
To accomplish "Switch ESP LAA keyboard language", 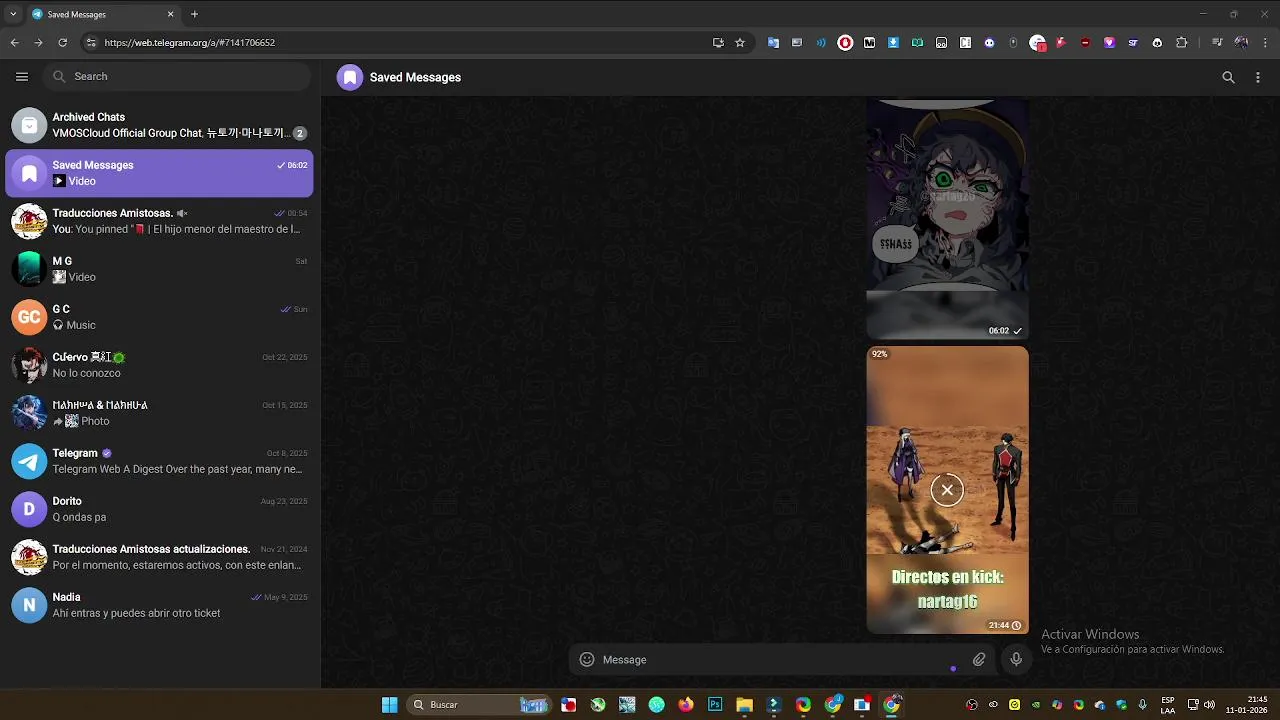I will pyautogui.click(x=1168, y=705).
